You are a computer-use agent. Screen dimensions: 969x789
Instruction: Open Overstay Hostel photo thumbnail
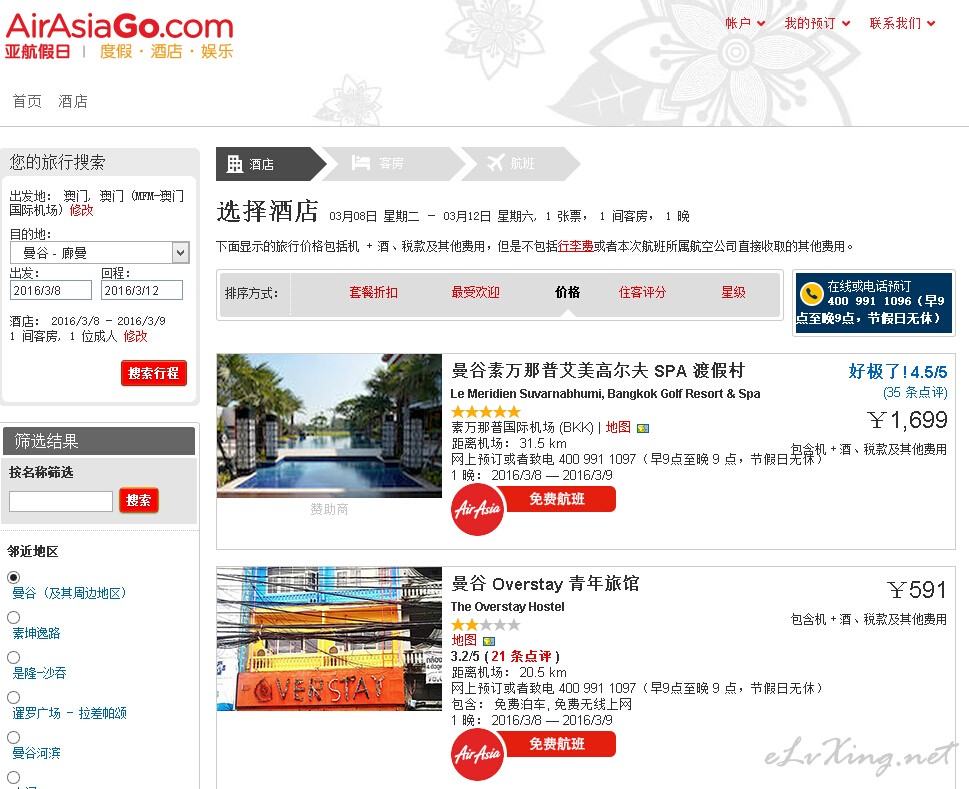329,639
